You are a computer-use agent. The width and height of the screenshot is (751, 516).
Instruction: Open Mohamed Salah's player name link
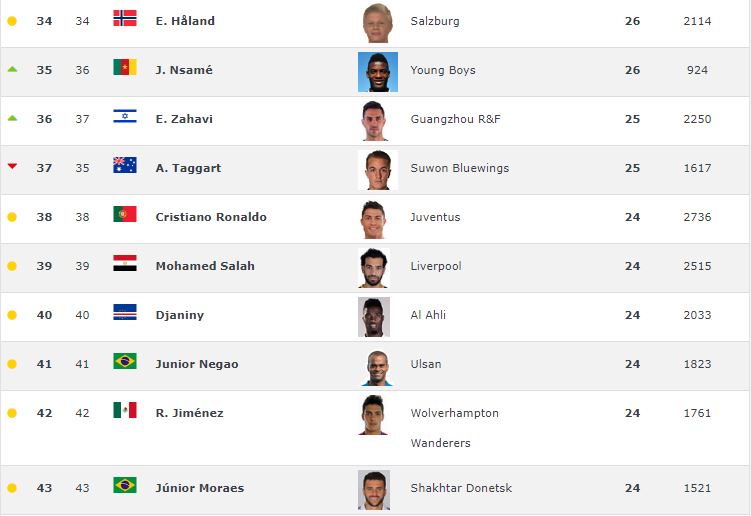205,266
